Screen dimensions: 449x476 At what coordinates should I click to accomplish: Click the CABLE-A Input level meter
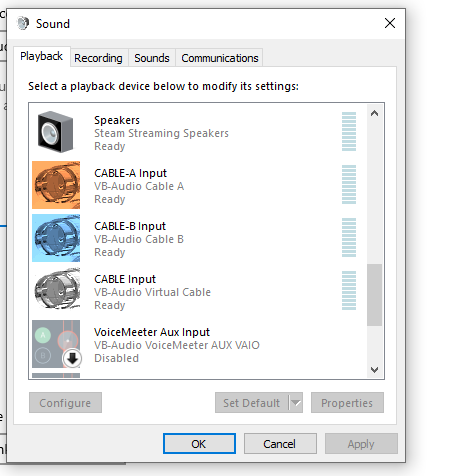(x=349, y=184)
